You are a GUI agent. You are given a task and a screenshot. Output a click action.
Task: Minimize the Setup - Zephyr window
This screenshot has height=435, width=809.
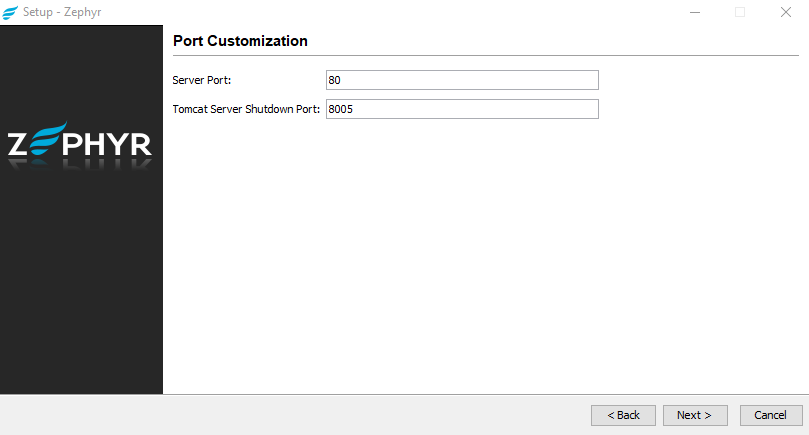tap(694, 13)
